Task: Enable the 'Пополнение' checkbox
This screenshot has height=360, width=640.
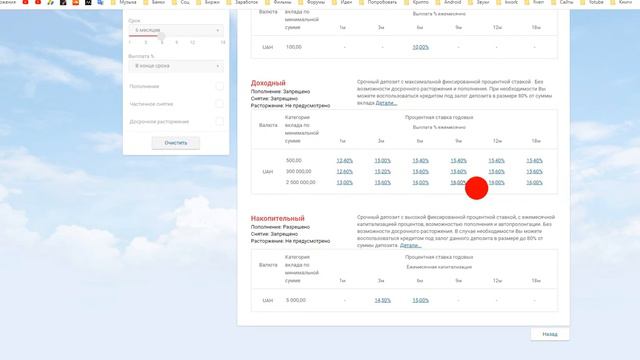Action: tap(220, 86)
